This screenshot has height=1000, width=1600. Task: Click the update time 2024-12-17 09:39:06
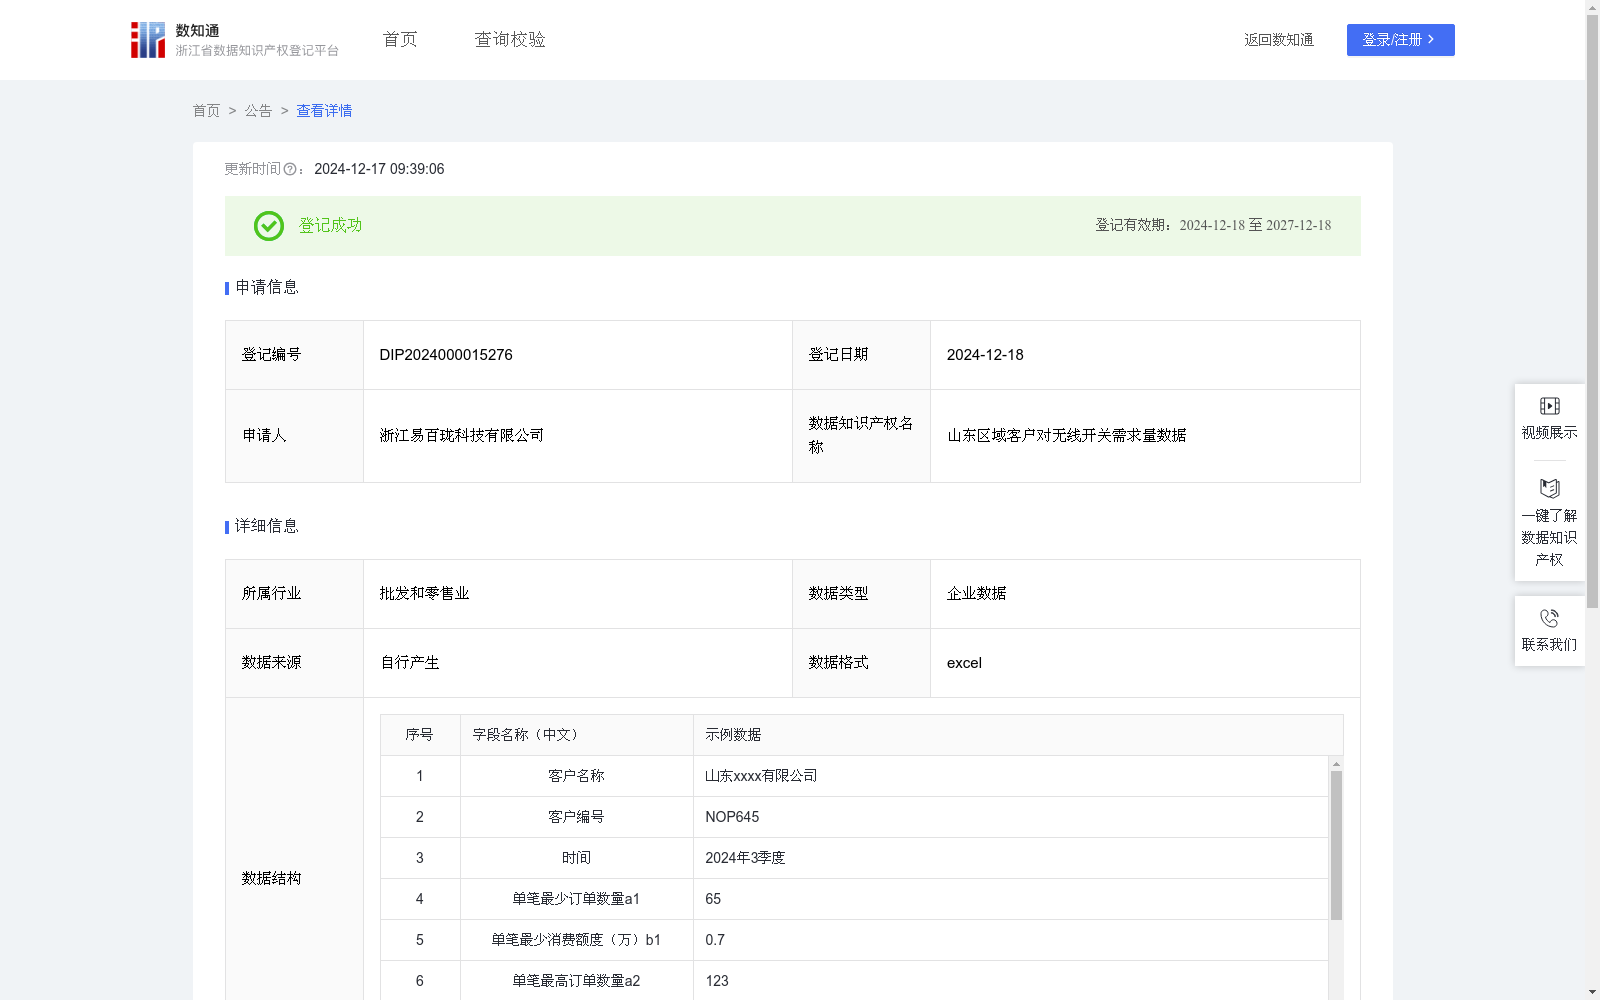coord(379,170)
